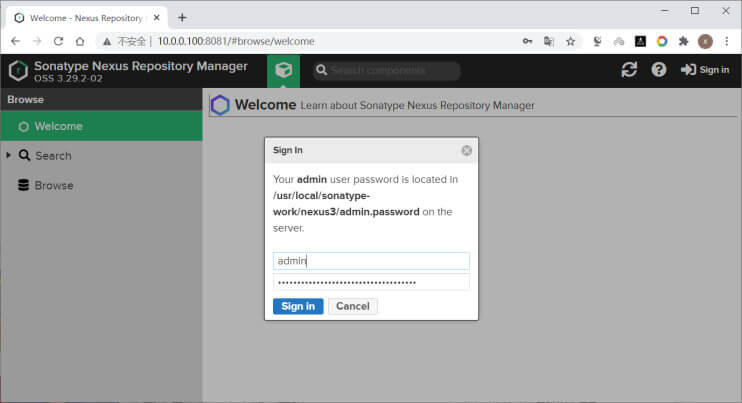742x403 pixels.
Task: Close the Welcome - Nexus Repository tab
Action: pyautogui.click(x=157, y=18)
